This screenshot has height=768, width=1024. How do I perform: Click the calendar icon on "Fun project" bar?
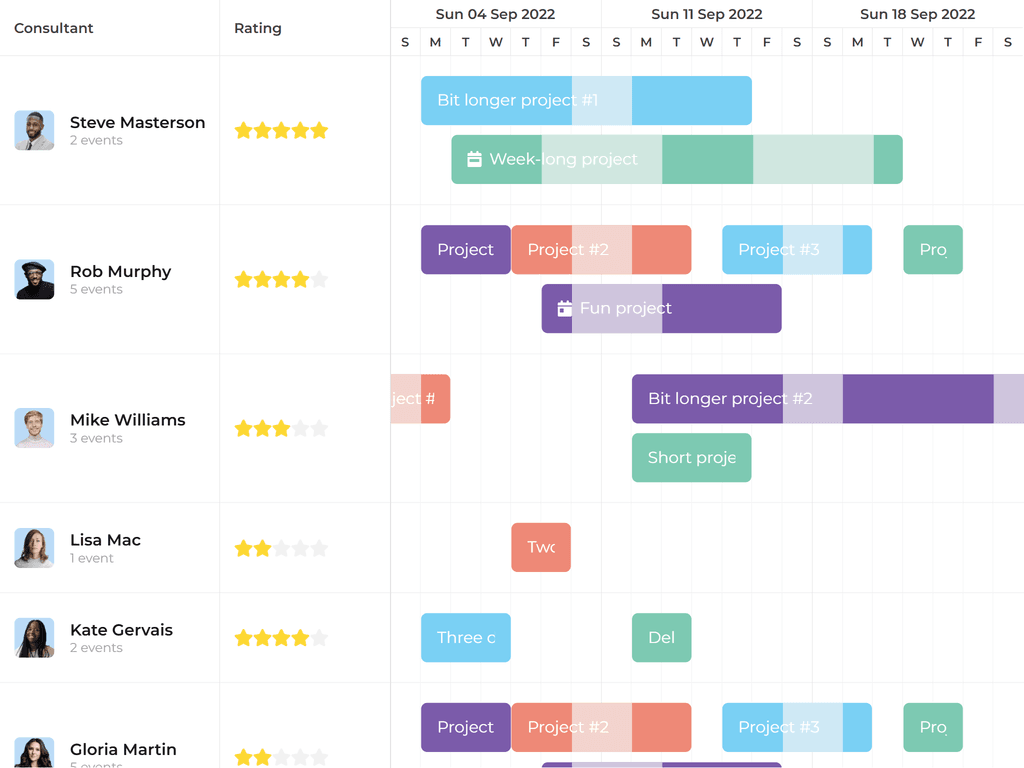[561, 308]
